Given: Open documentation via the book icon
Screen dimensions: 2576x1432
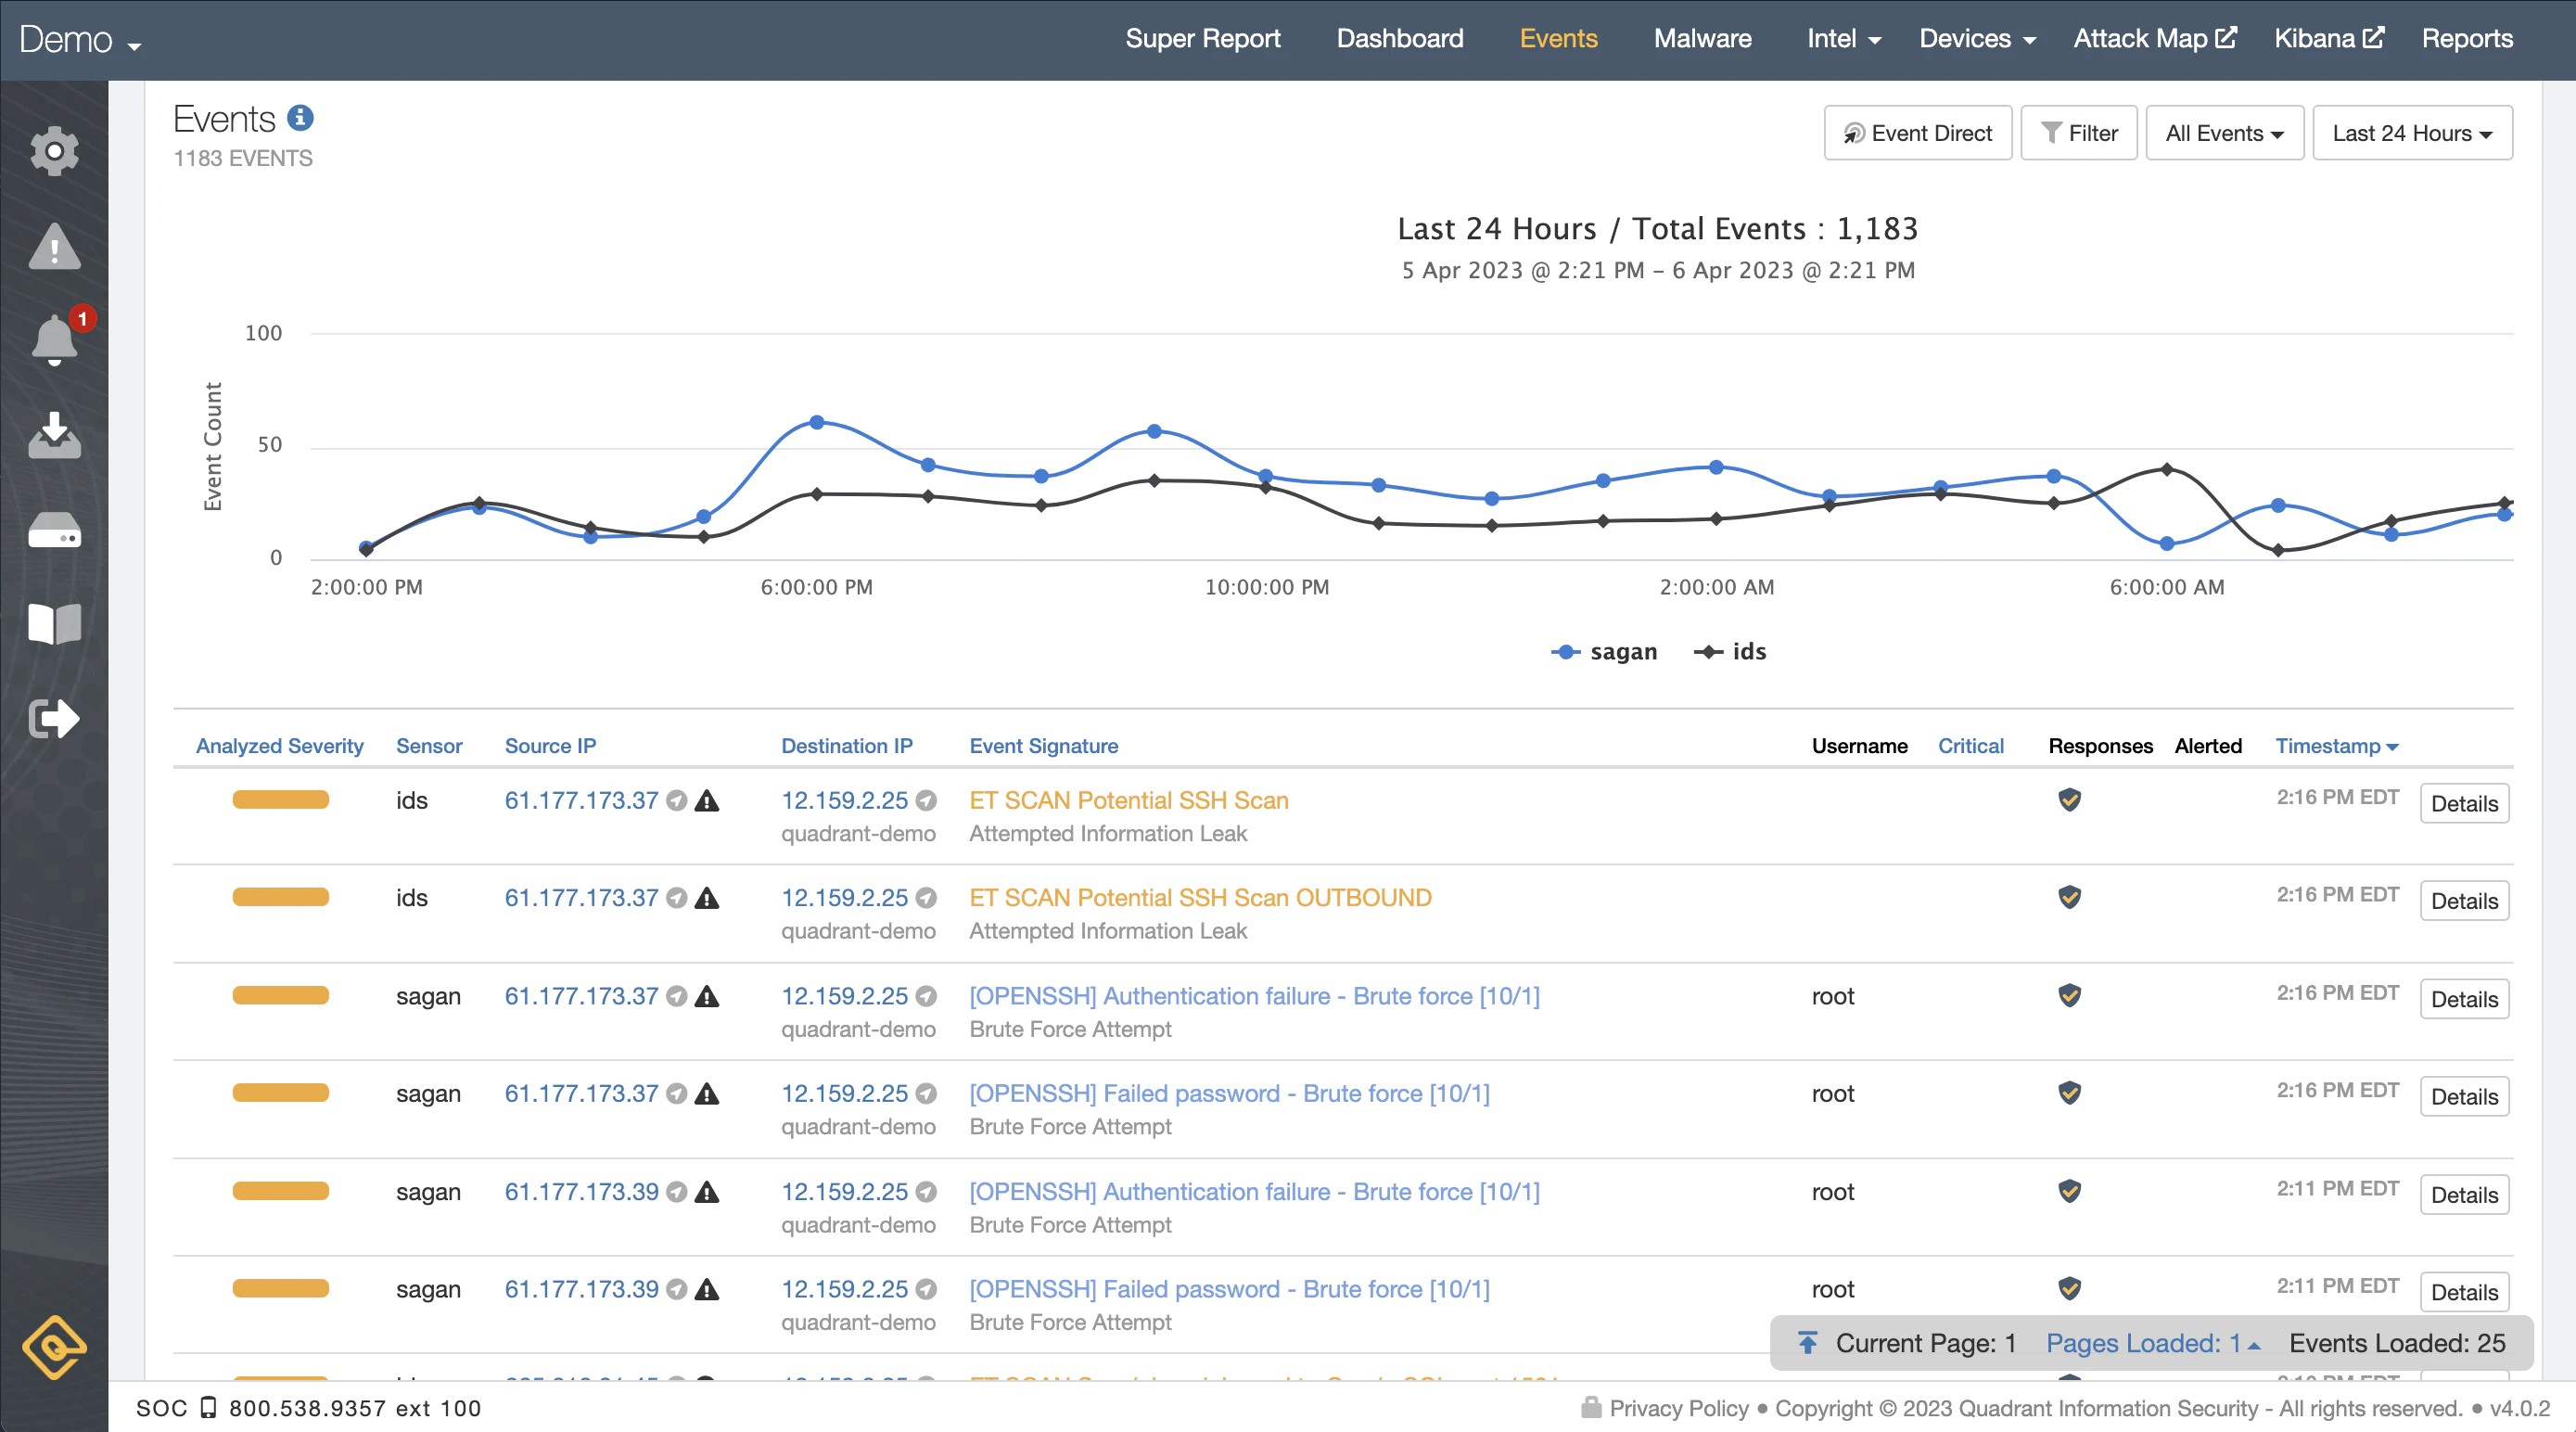Looking at the screenshot, I should 55,623.
